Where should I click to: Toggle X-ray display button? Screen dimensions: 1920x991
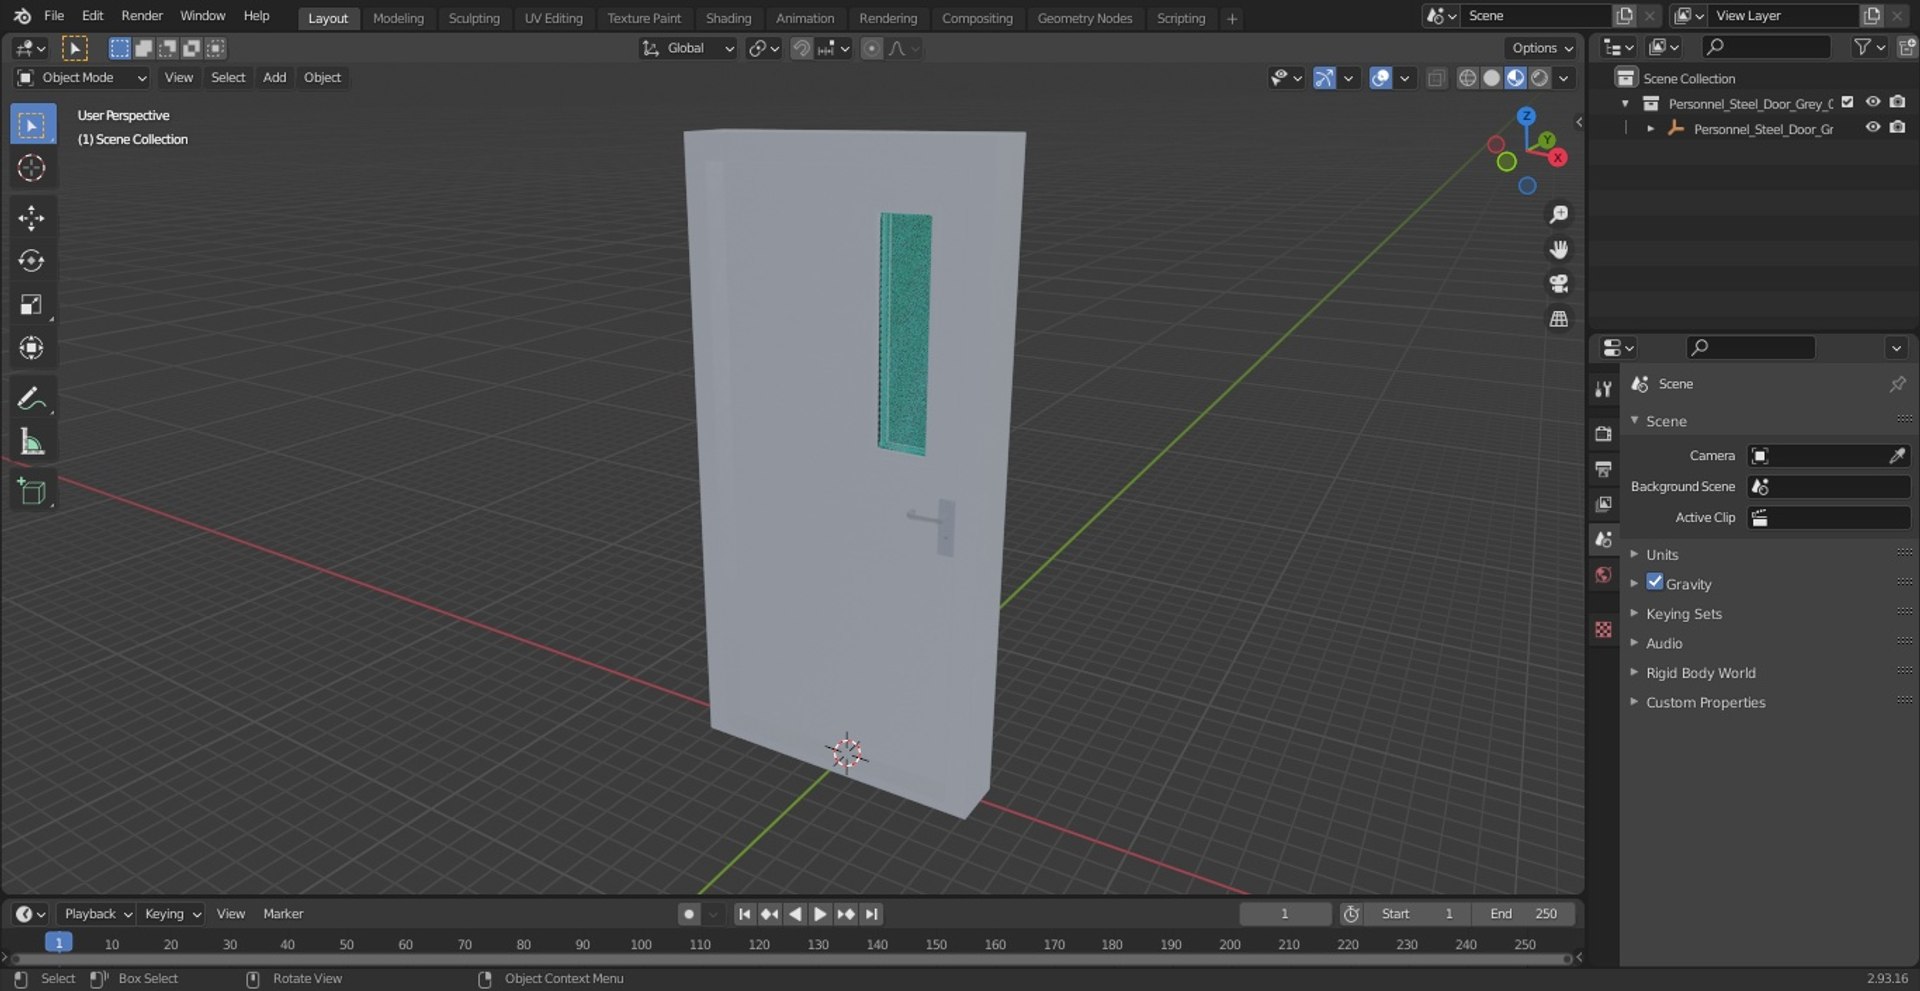click(1436, 78)
